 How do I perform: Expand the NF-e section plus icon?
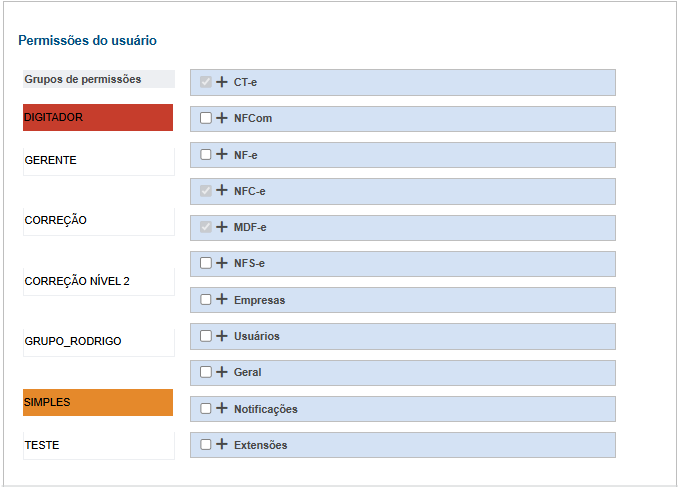[222, 155]
